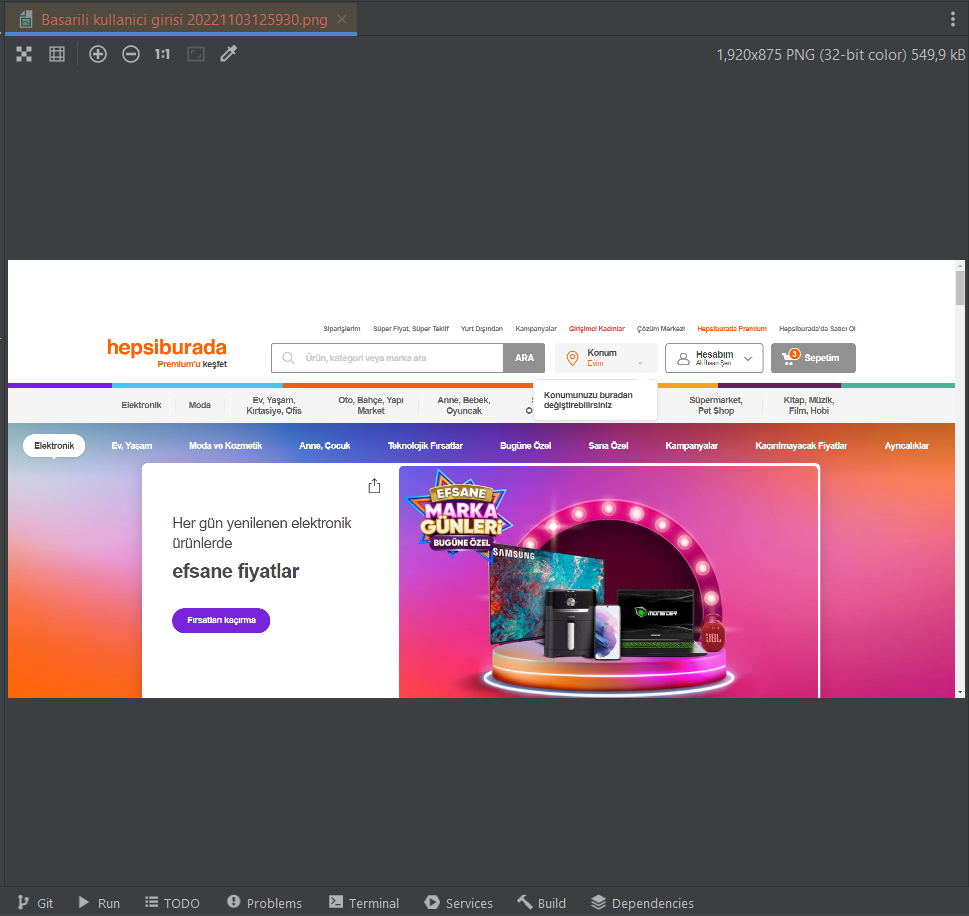This screenshot has width=969, height=916.
Task: Click the share icon on banner card
Action: tap(374, 486)
